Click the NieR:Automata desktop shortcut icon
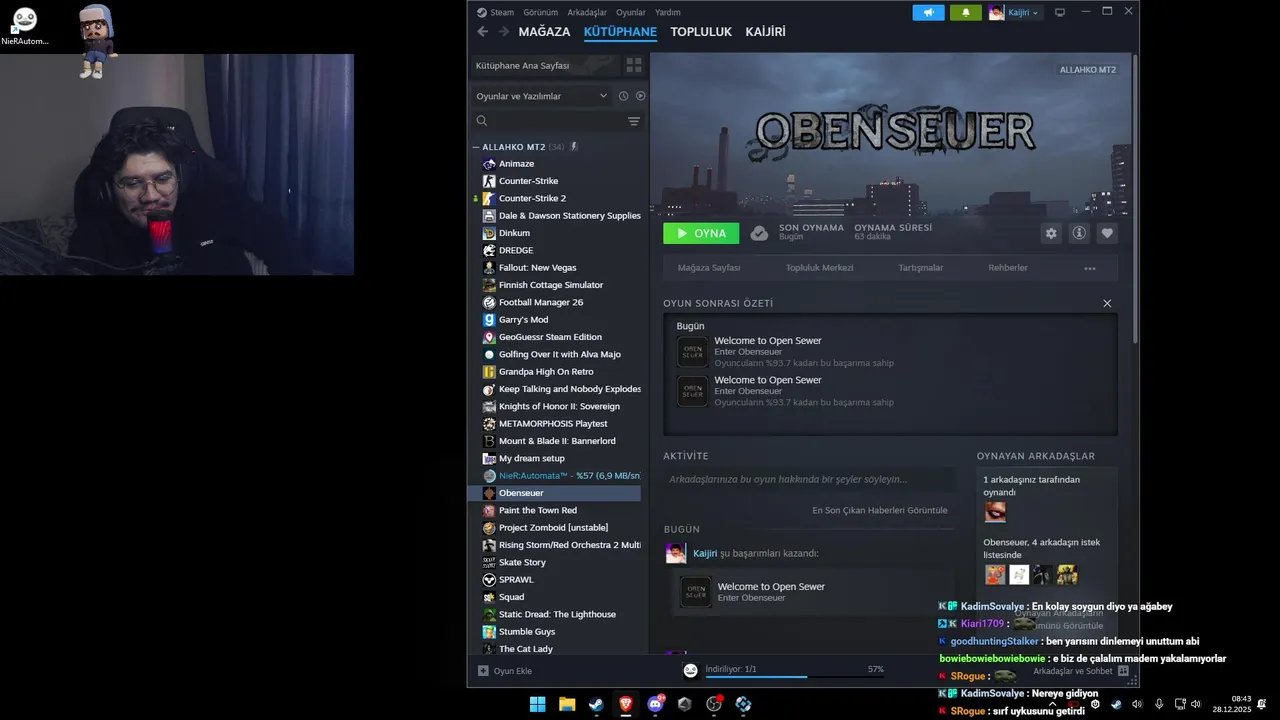This screenshot has height=720, width=1280. [x=24, y=26]
